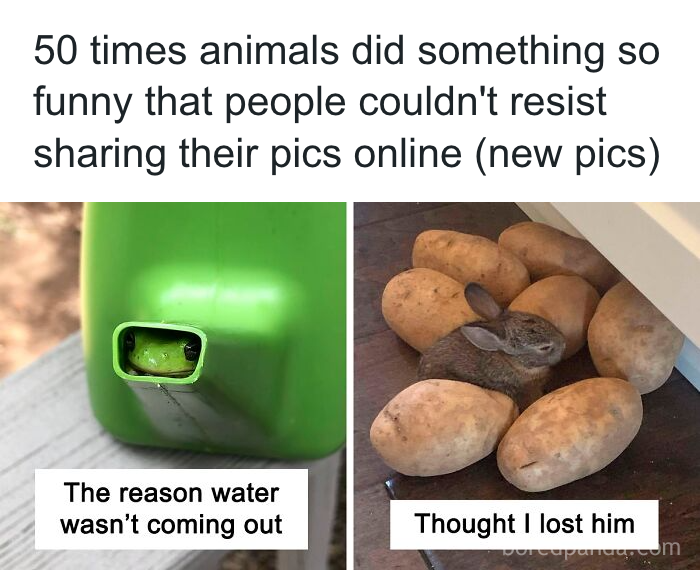Viewport: 700px width, 570px height.
Task: Click the word "funny" in the headline
Action: coord(83,102)
